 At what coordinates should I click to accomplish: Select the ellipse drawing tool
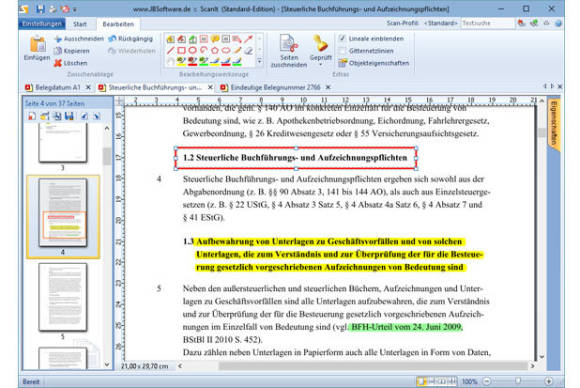(192, 51)
